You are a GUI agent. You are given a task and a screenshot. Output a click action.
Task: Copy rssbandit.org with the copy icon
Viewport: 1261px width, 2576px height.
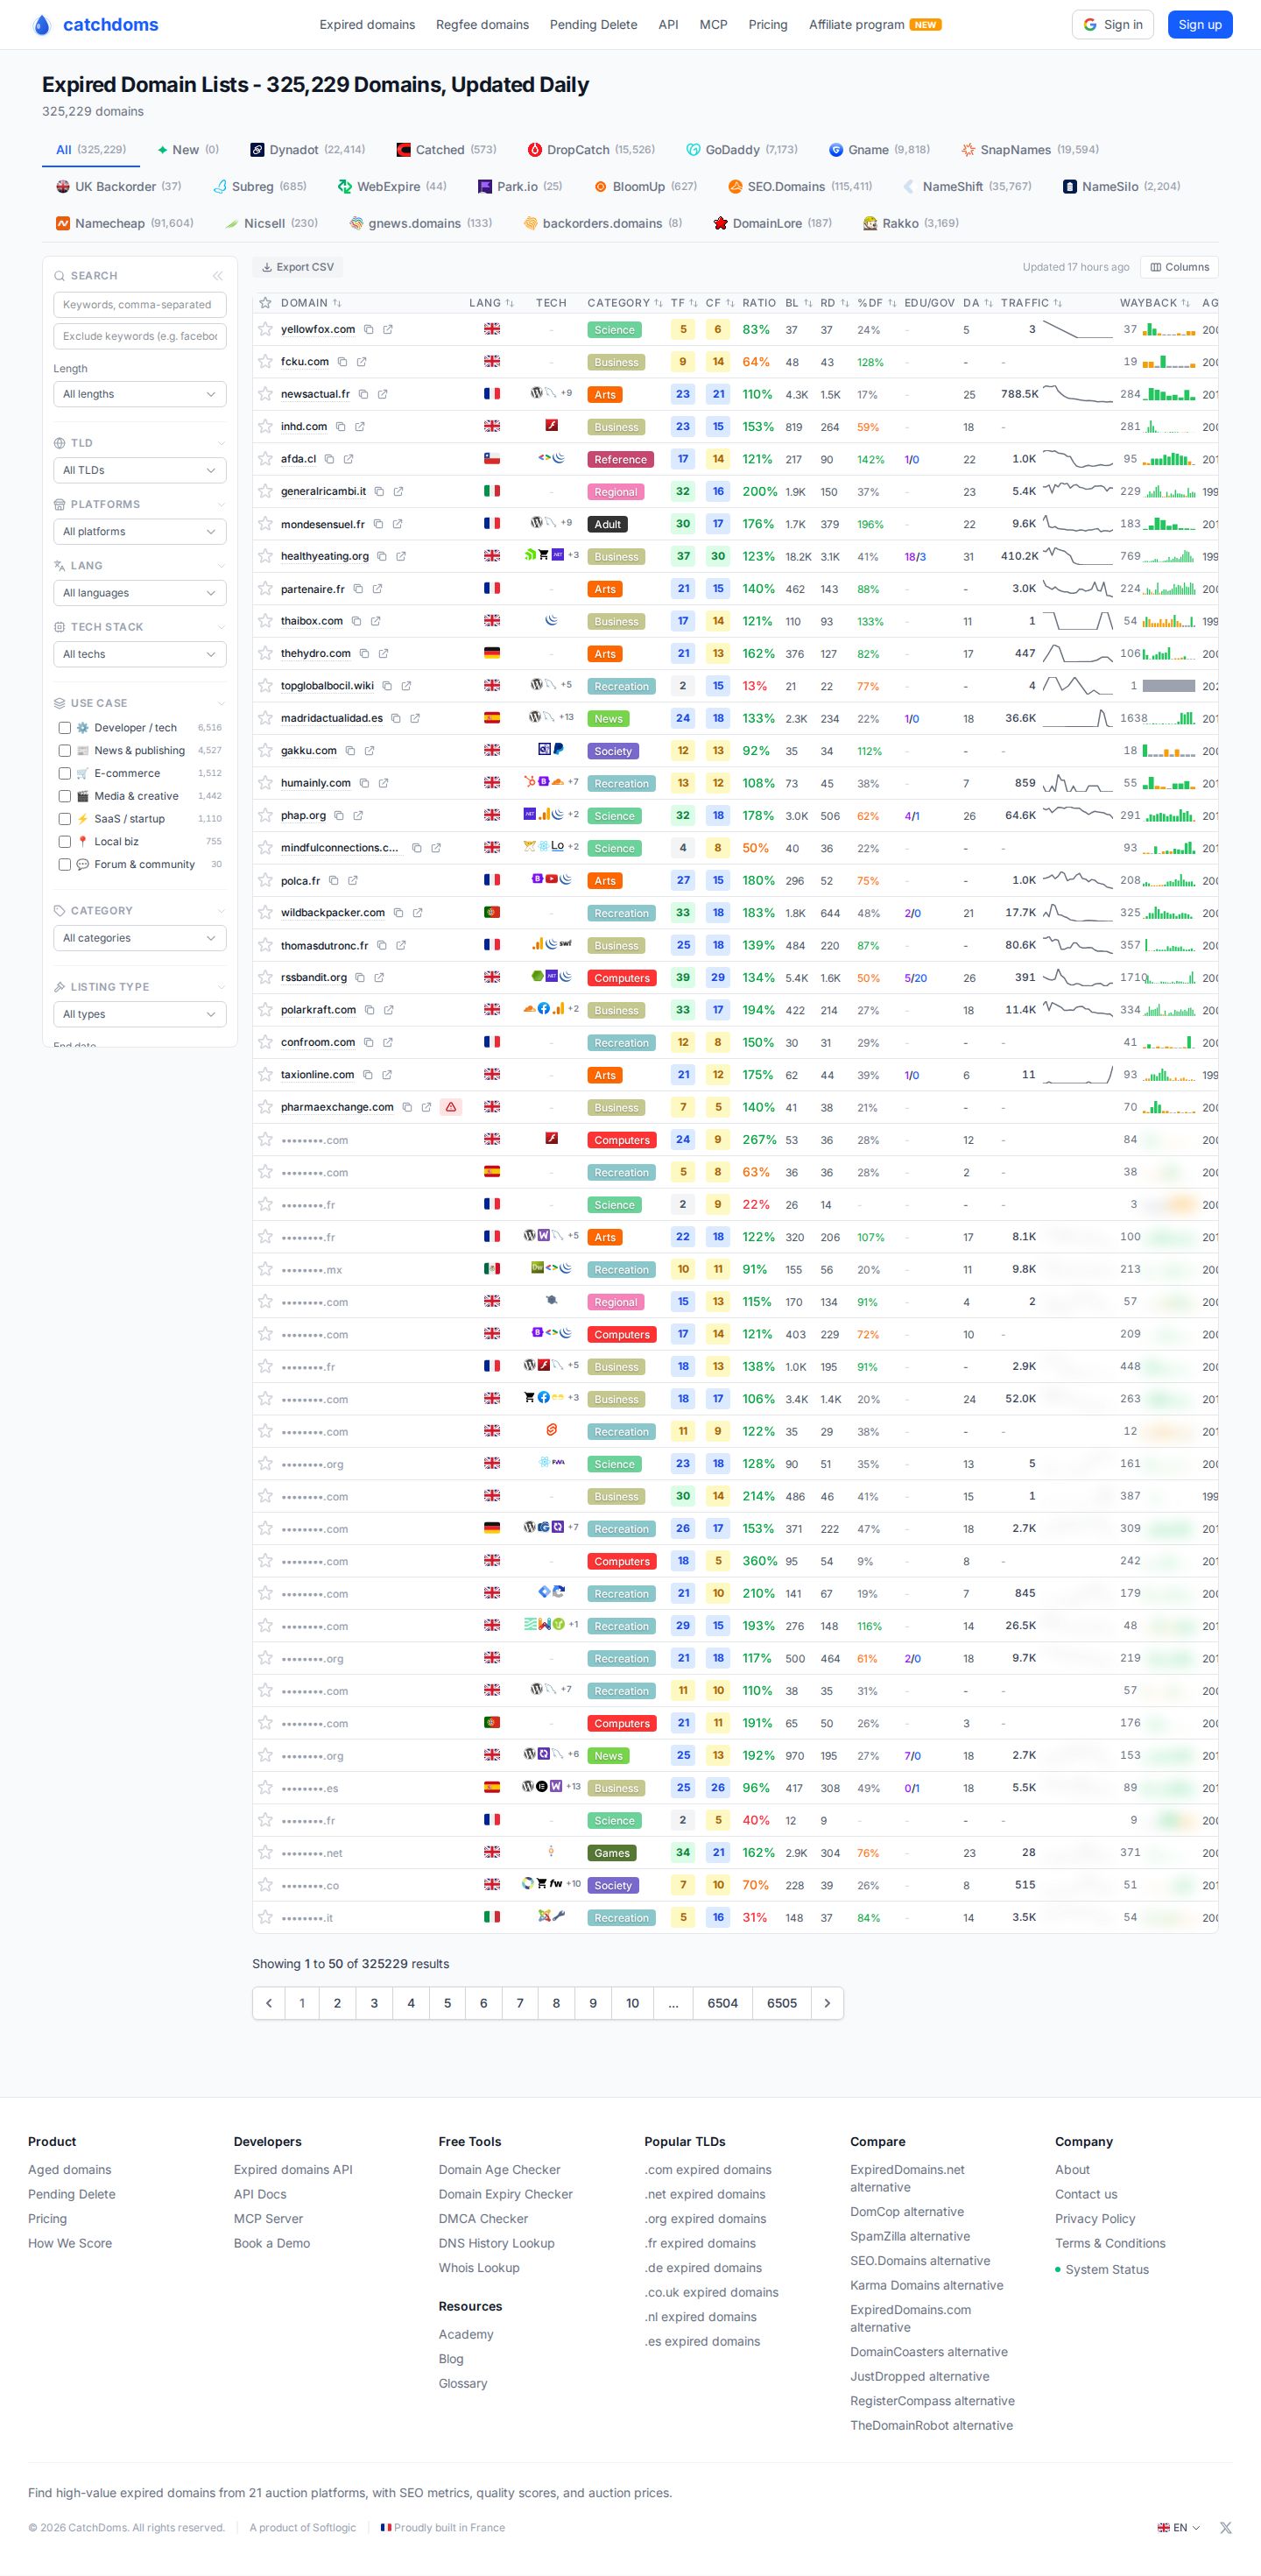tap(360, 977)
